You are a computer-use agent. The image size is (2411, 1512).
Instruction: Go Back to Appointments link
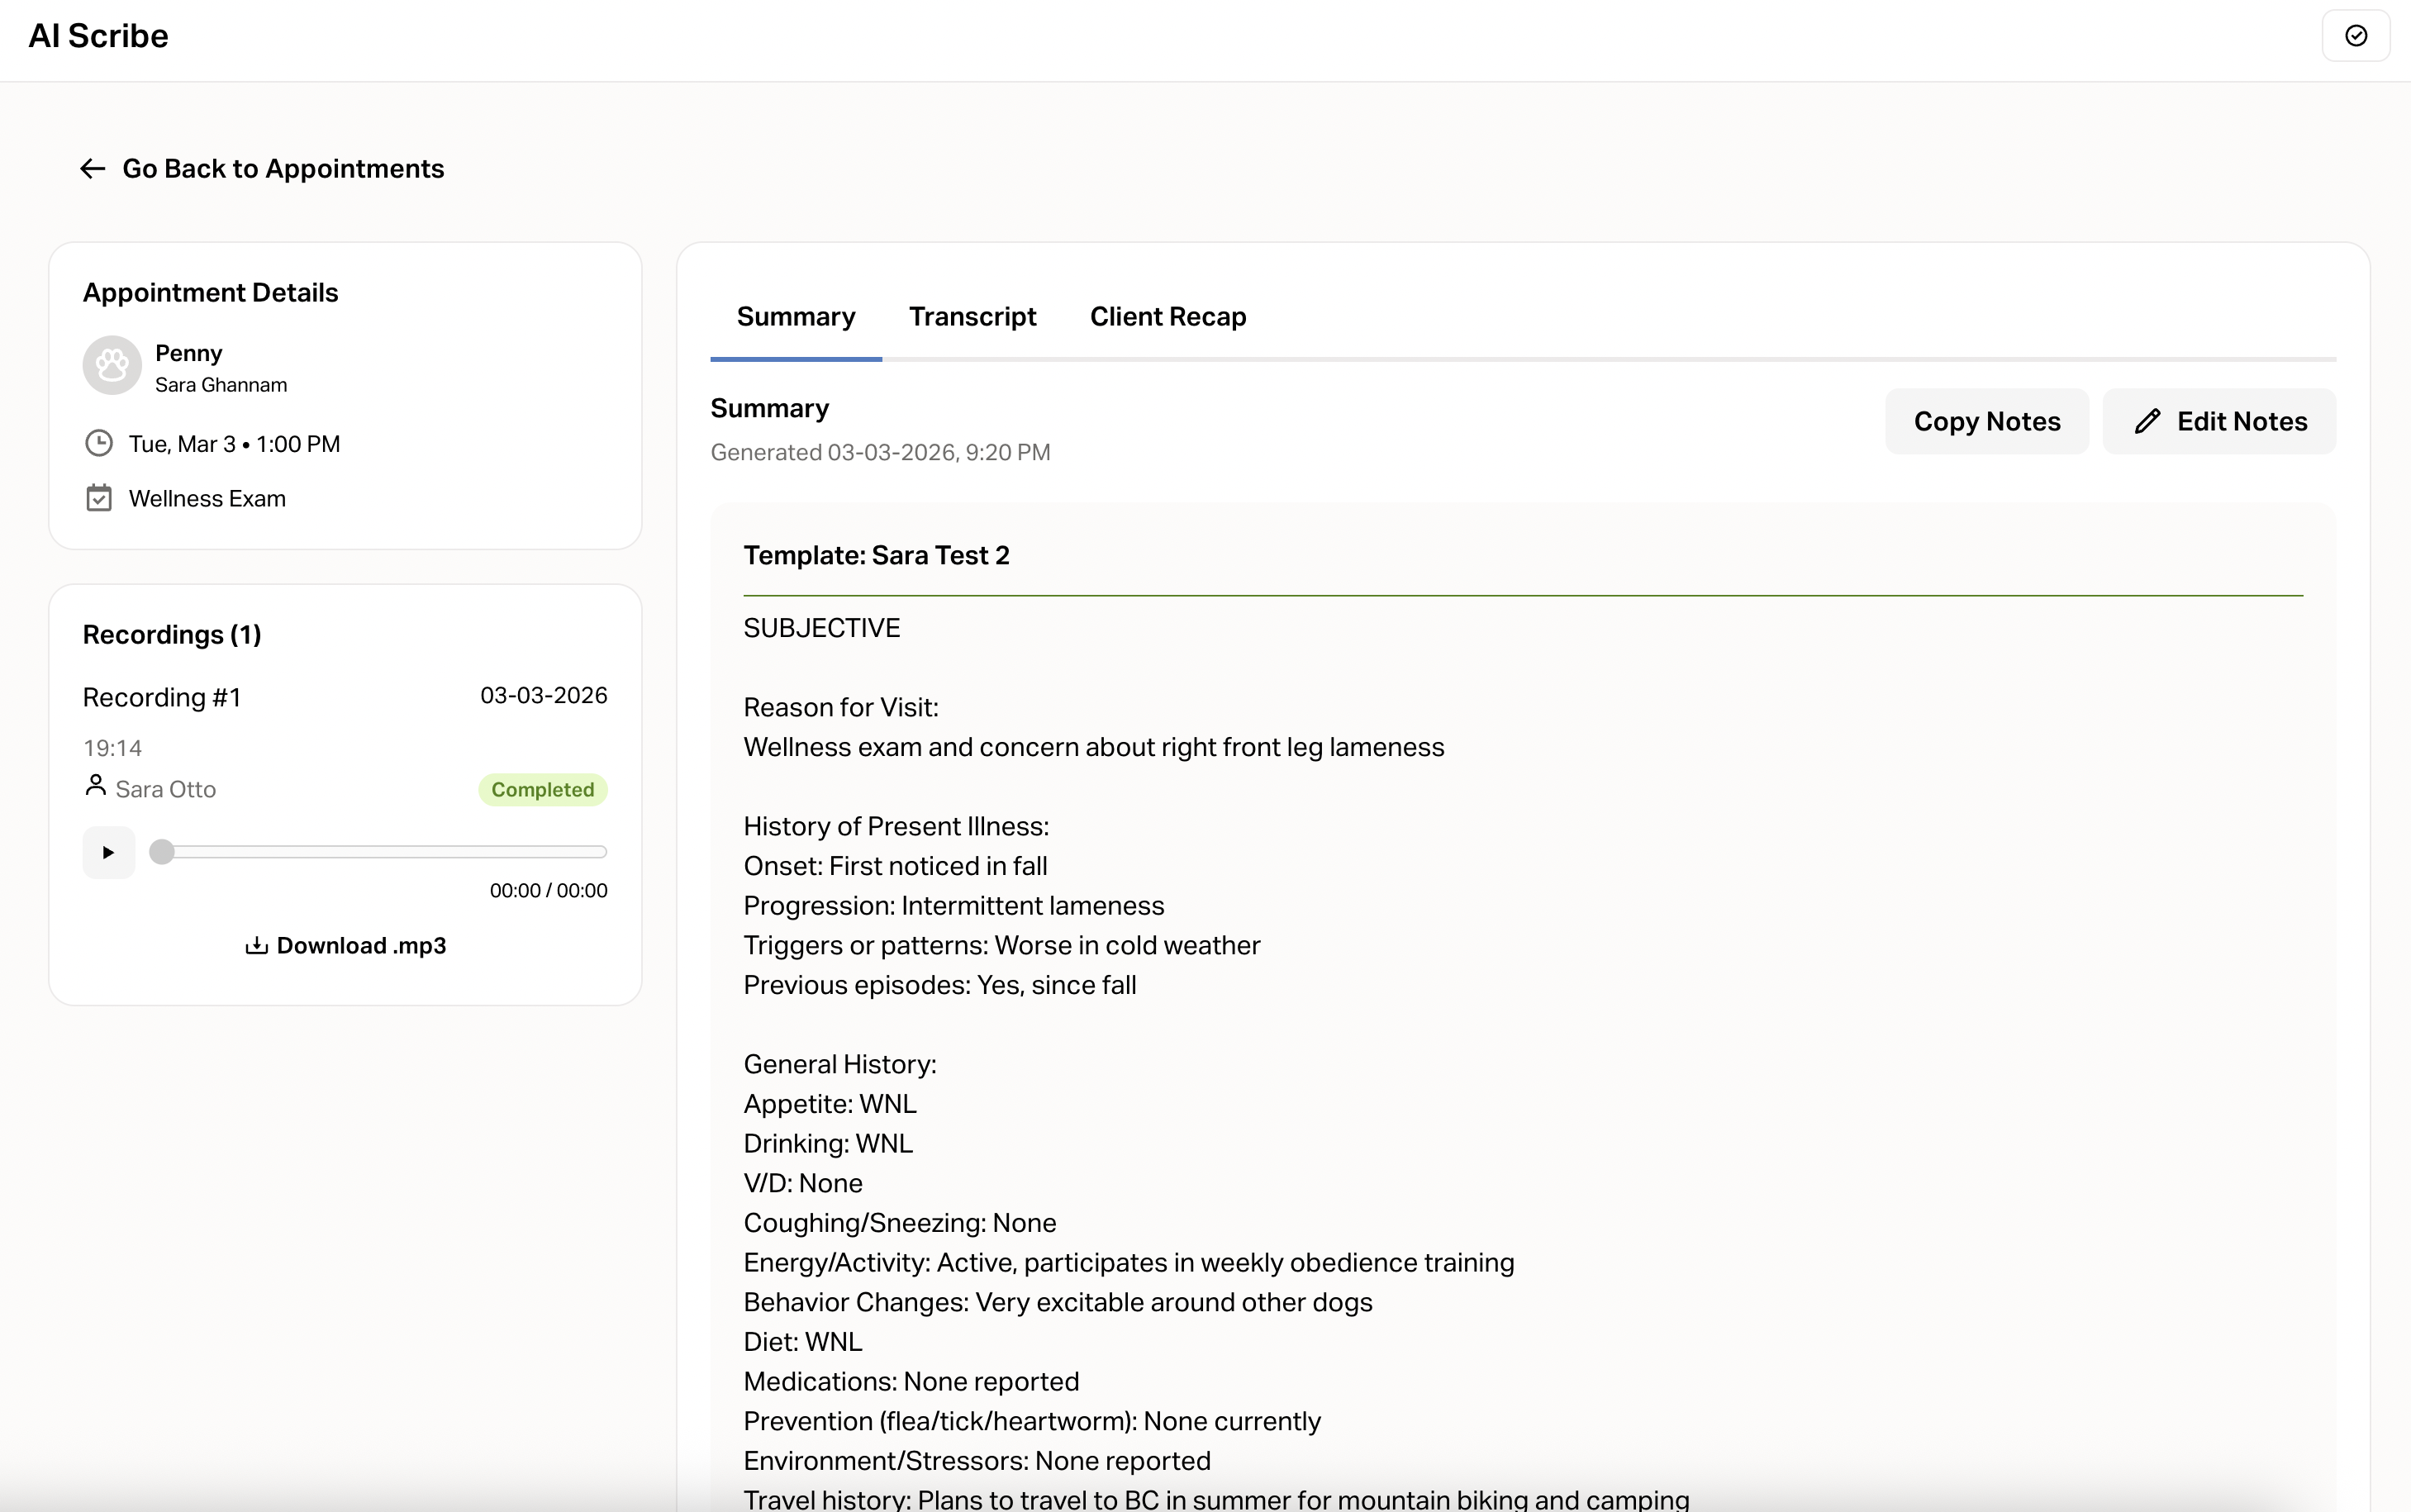point(283,169)
